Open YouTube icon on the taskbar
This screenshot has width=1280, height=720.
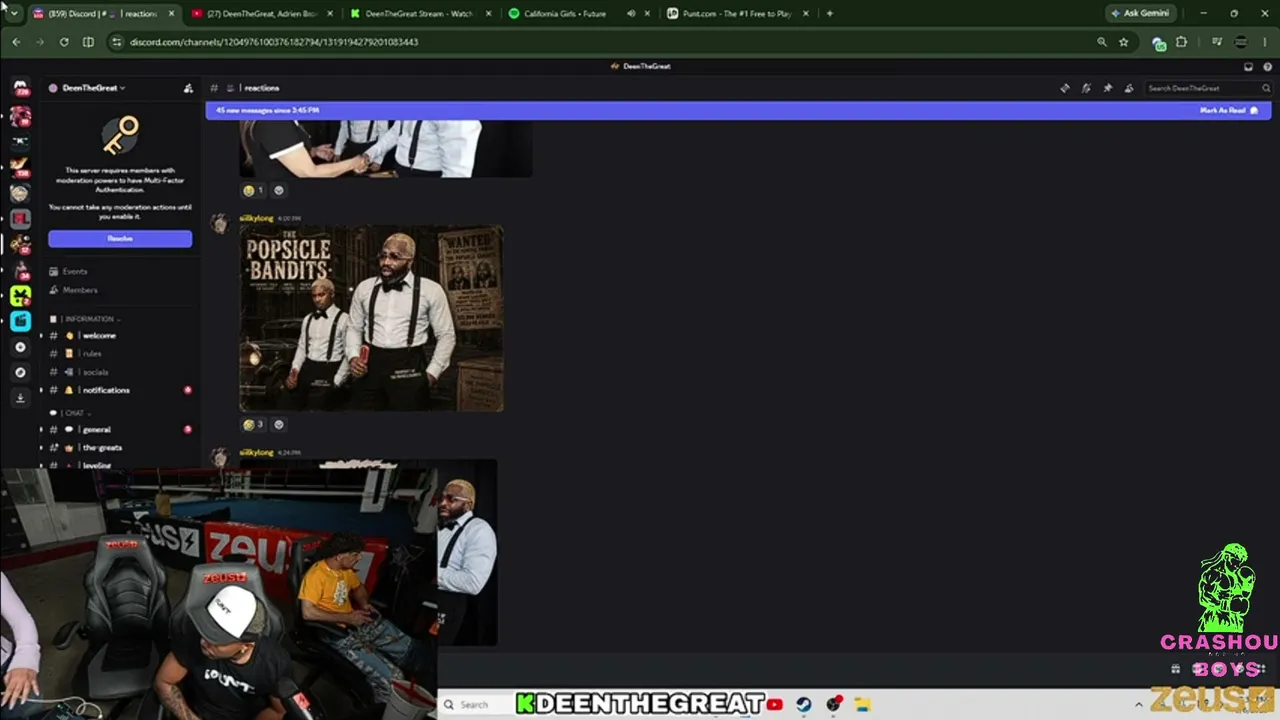coord(775,704)
